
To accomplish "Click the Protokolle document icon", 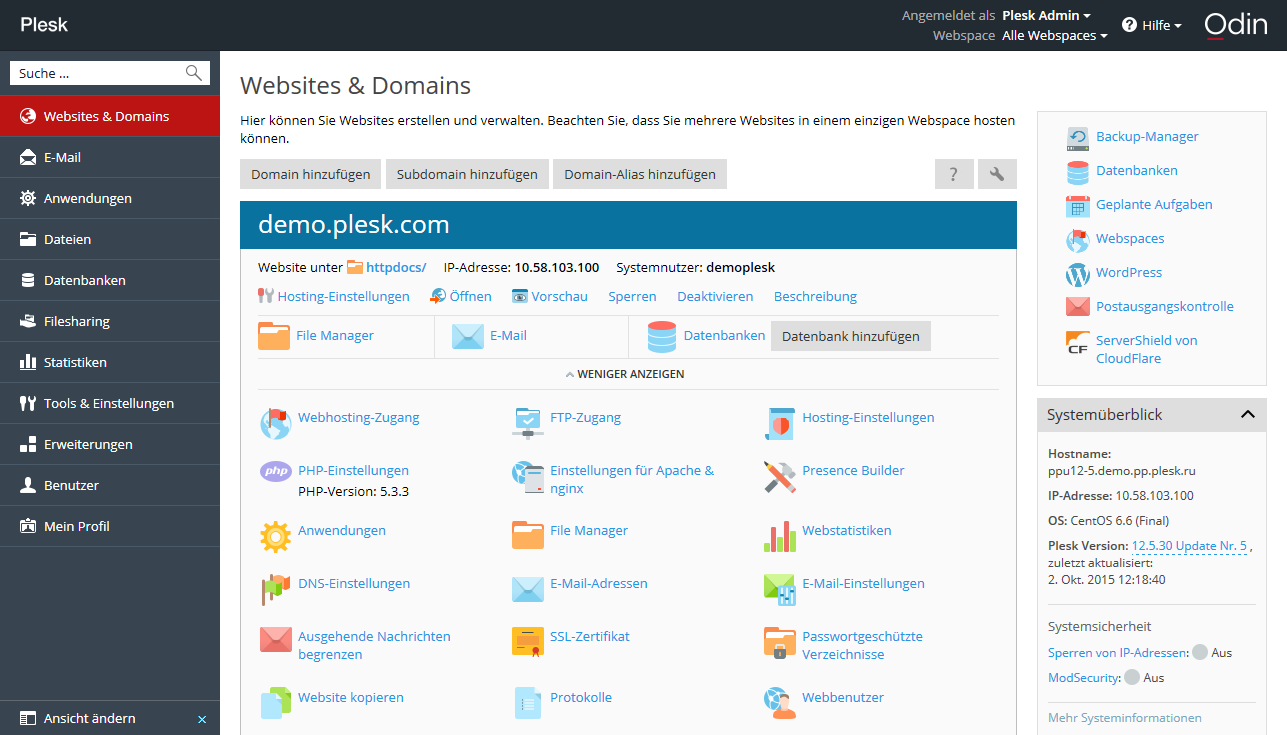I will point(527,703).
